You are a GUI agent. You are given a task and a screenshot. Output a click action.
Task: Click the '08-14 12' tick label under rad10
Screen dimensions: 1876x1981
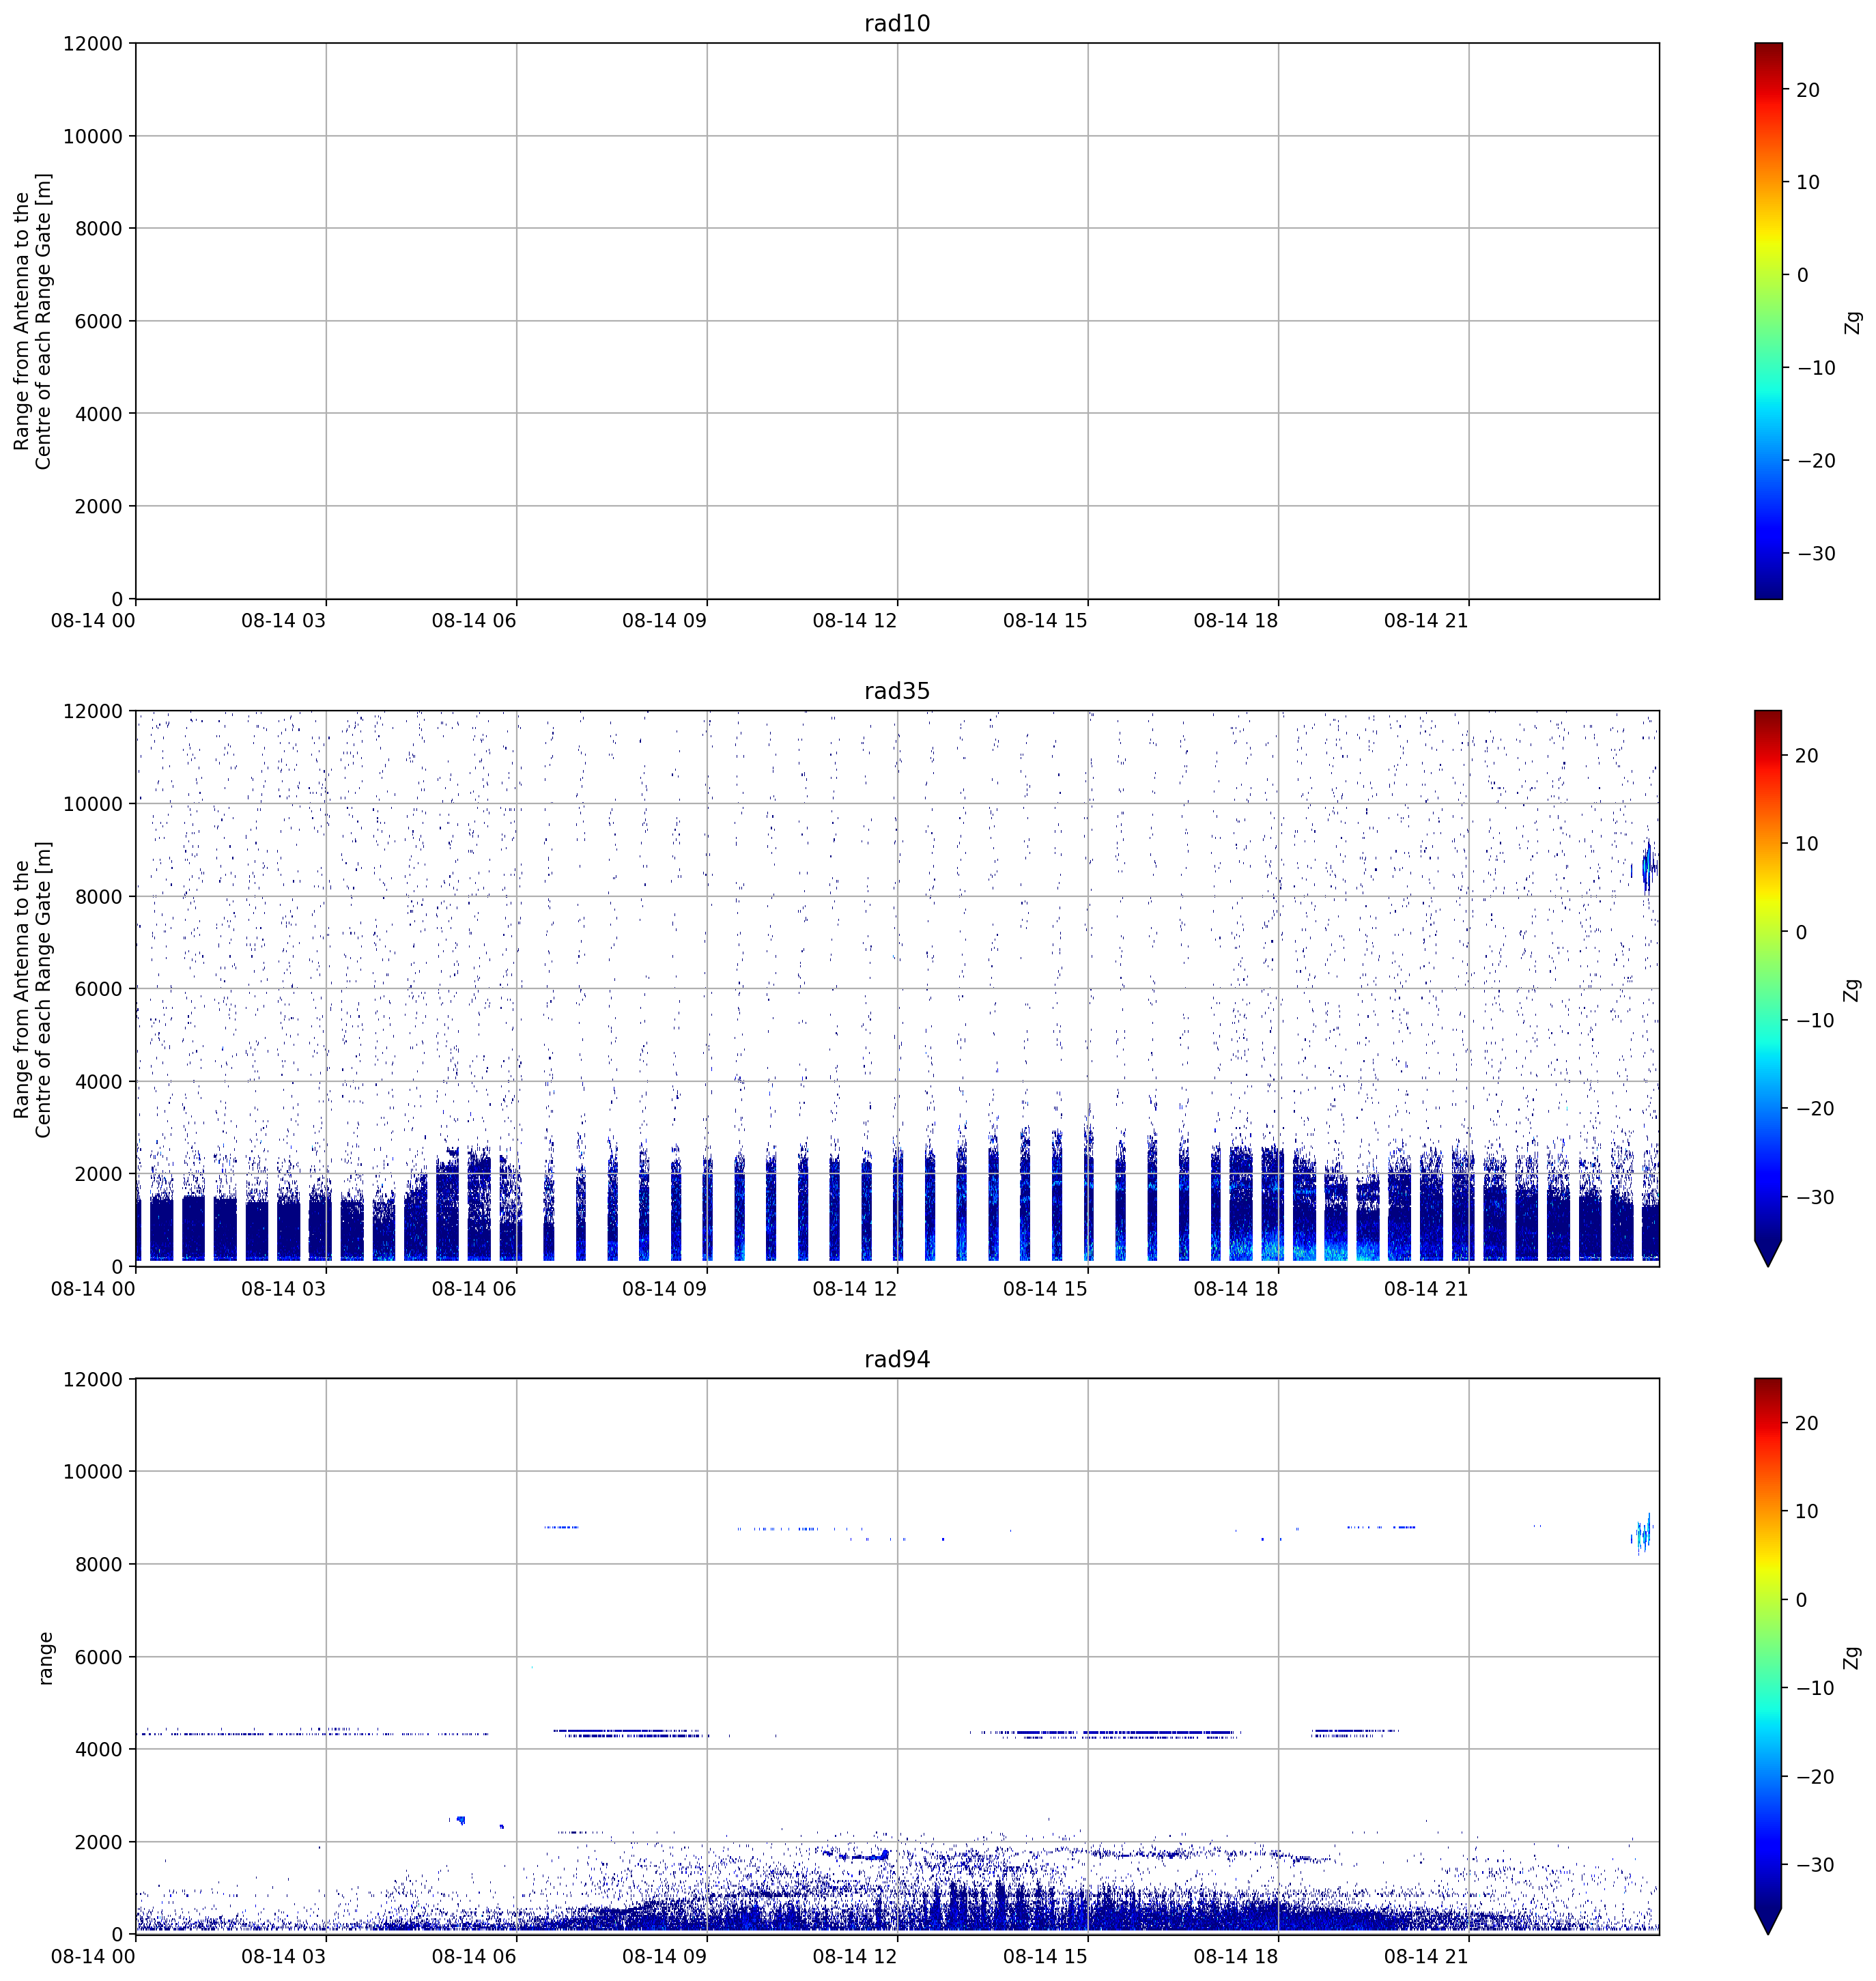[855, 621]
